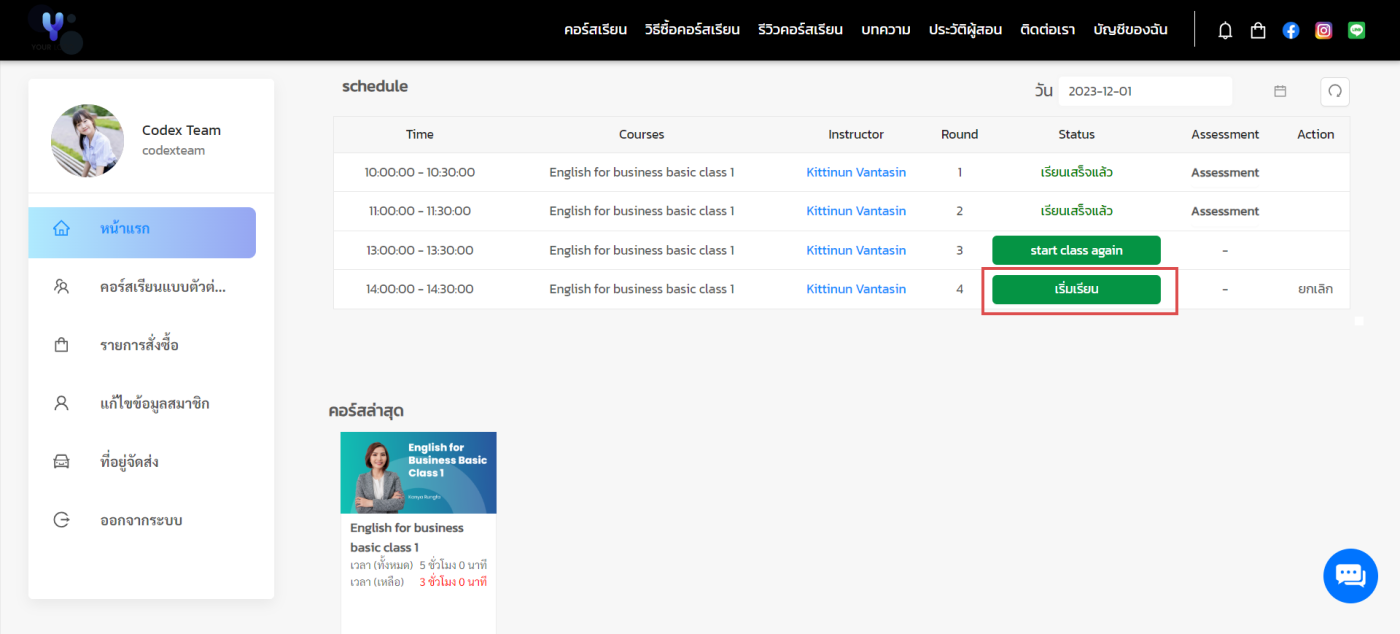Open the Facebook page icon
The height and width of the screenshot is (634, 1400).
(1291, 30)
